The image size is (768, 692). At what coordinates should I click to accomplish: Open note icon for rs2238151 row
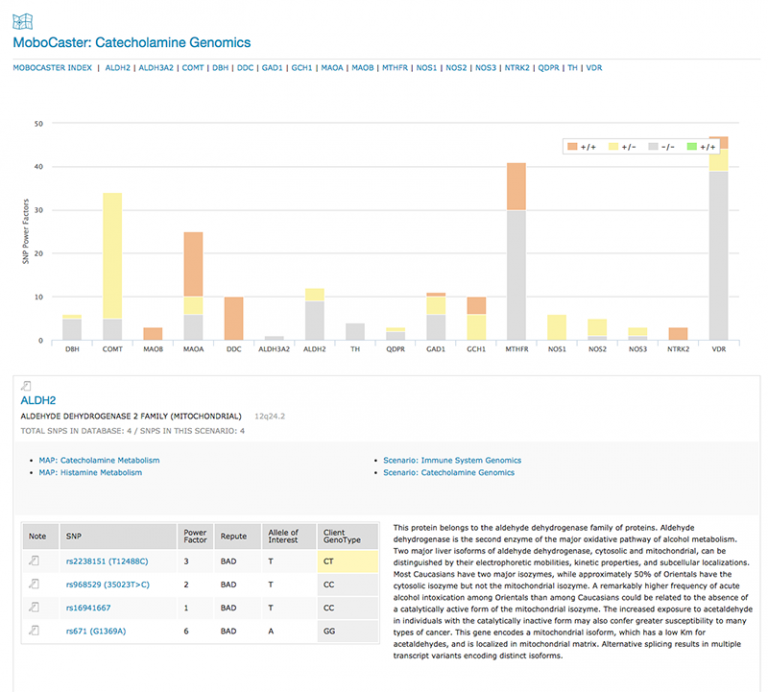pyautogui.click(x=34, y=560)
